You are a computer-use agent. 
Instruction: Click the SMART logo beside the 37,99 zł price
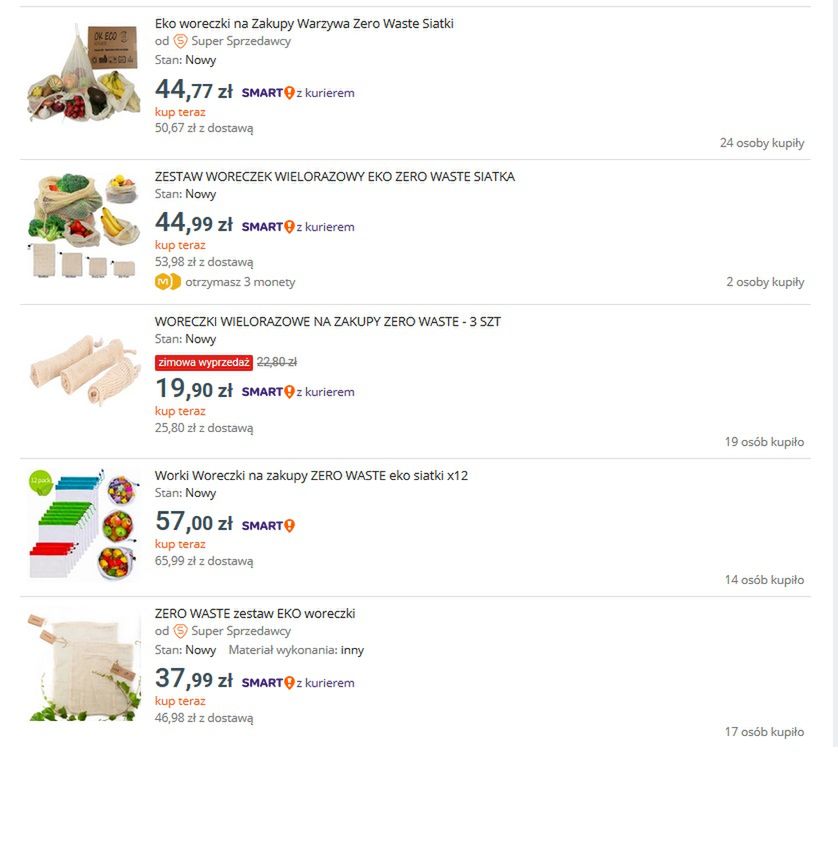point(268,683)
